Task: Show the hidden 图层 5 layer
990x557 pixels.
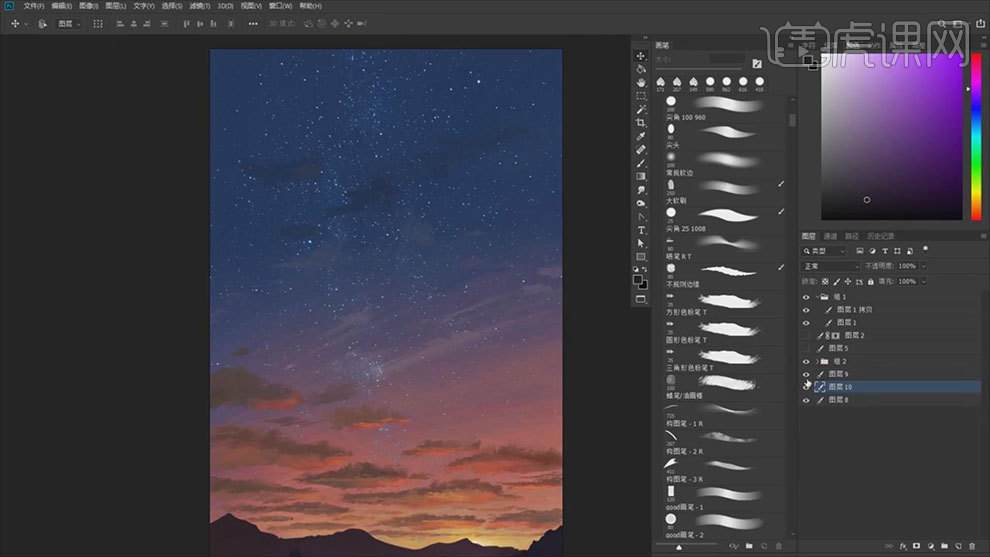Action: 806,348
